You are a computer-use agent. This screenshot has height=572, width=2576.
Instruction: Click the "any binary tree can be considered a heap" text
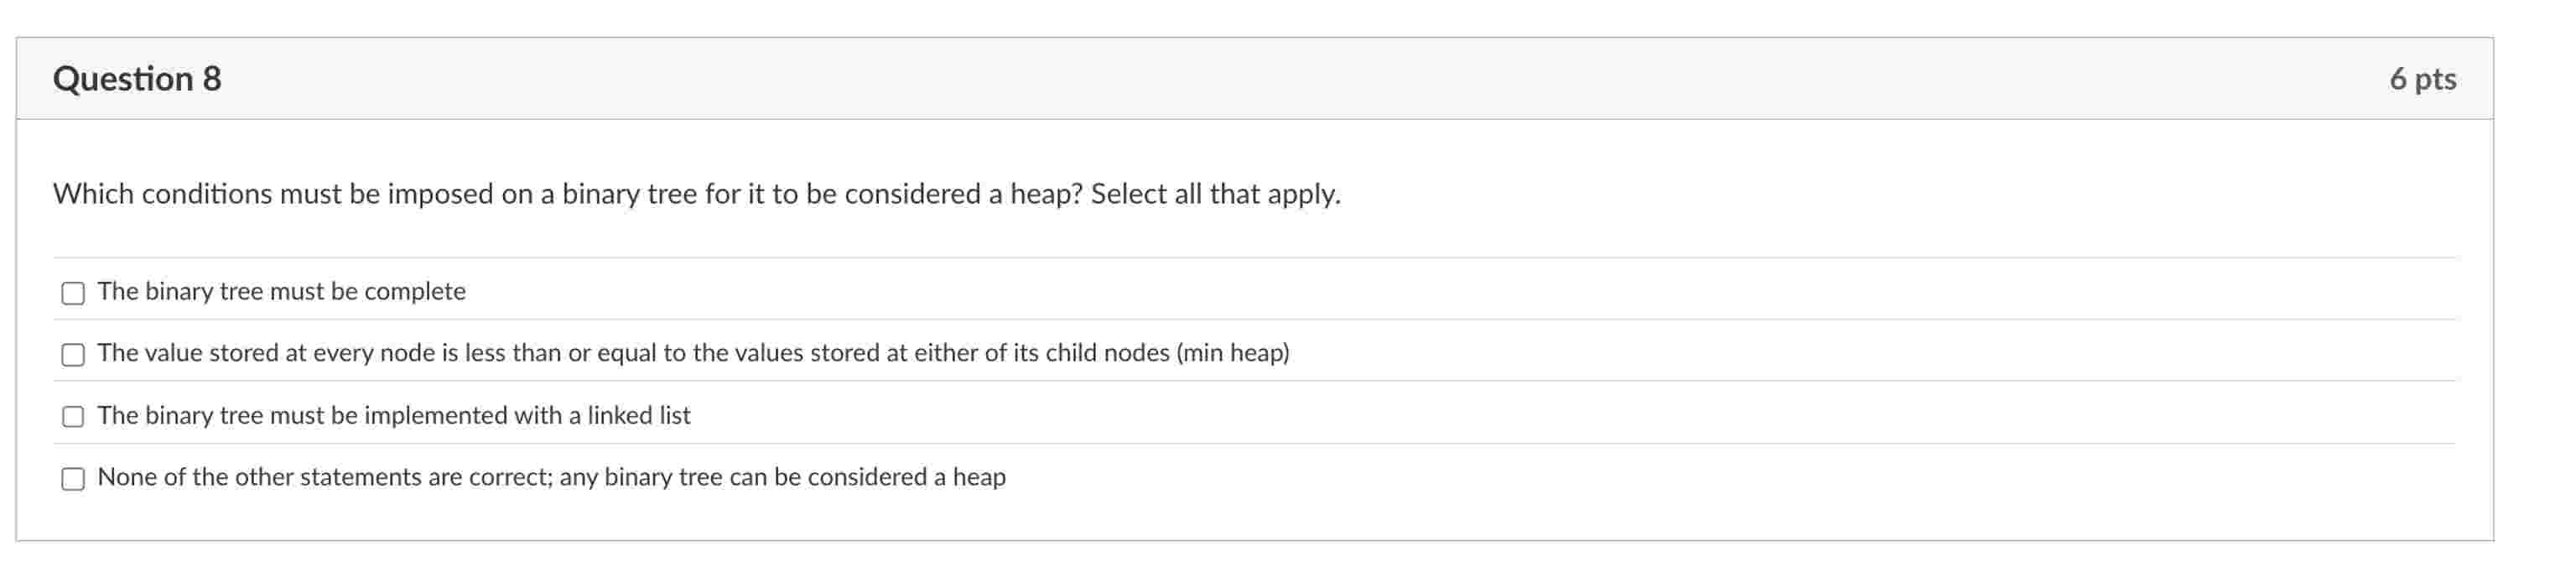[x=782, y=477]
